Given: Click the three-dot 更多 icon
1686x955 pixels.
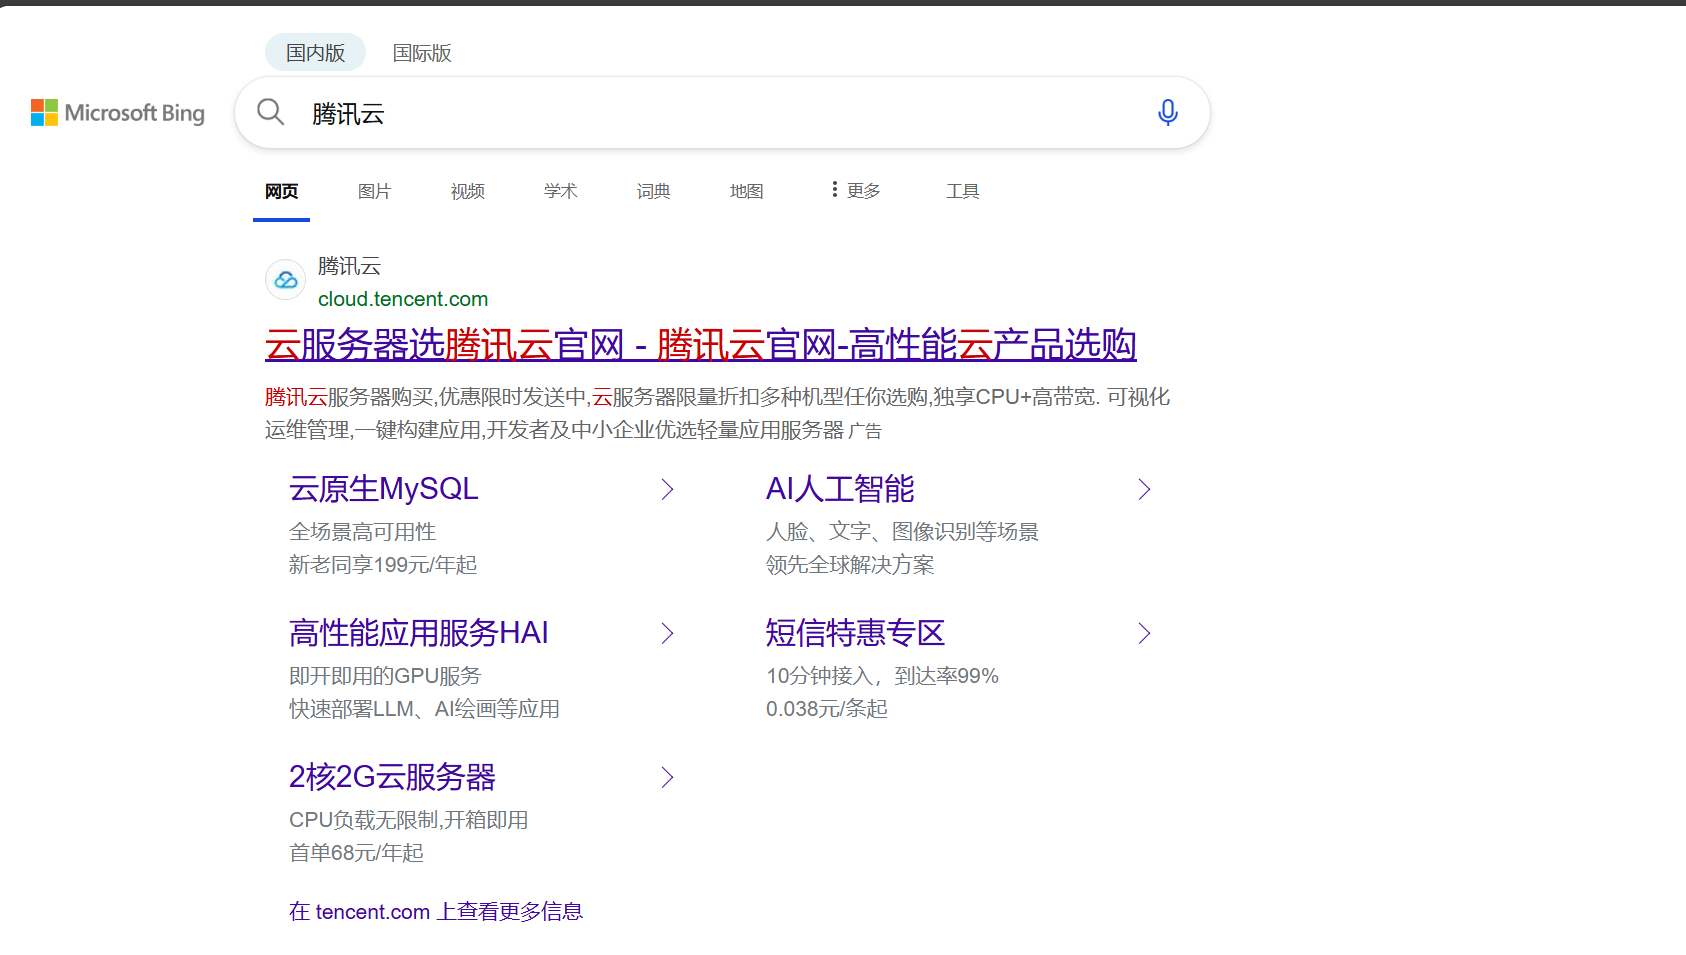Looking at the screenshot, I should click(834, 189).
